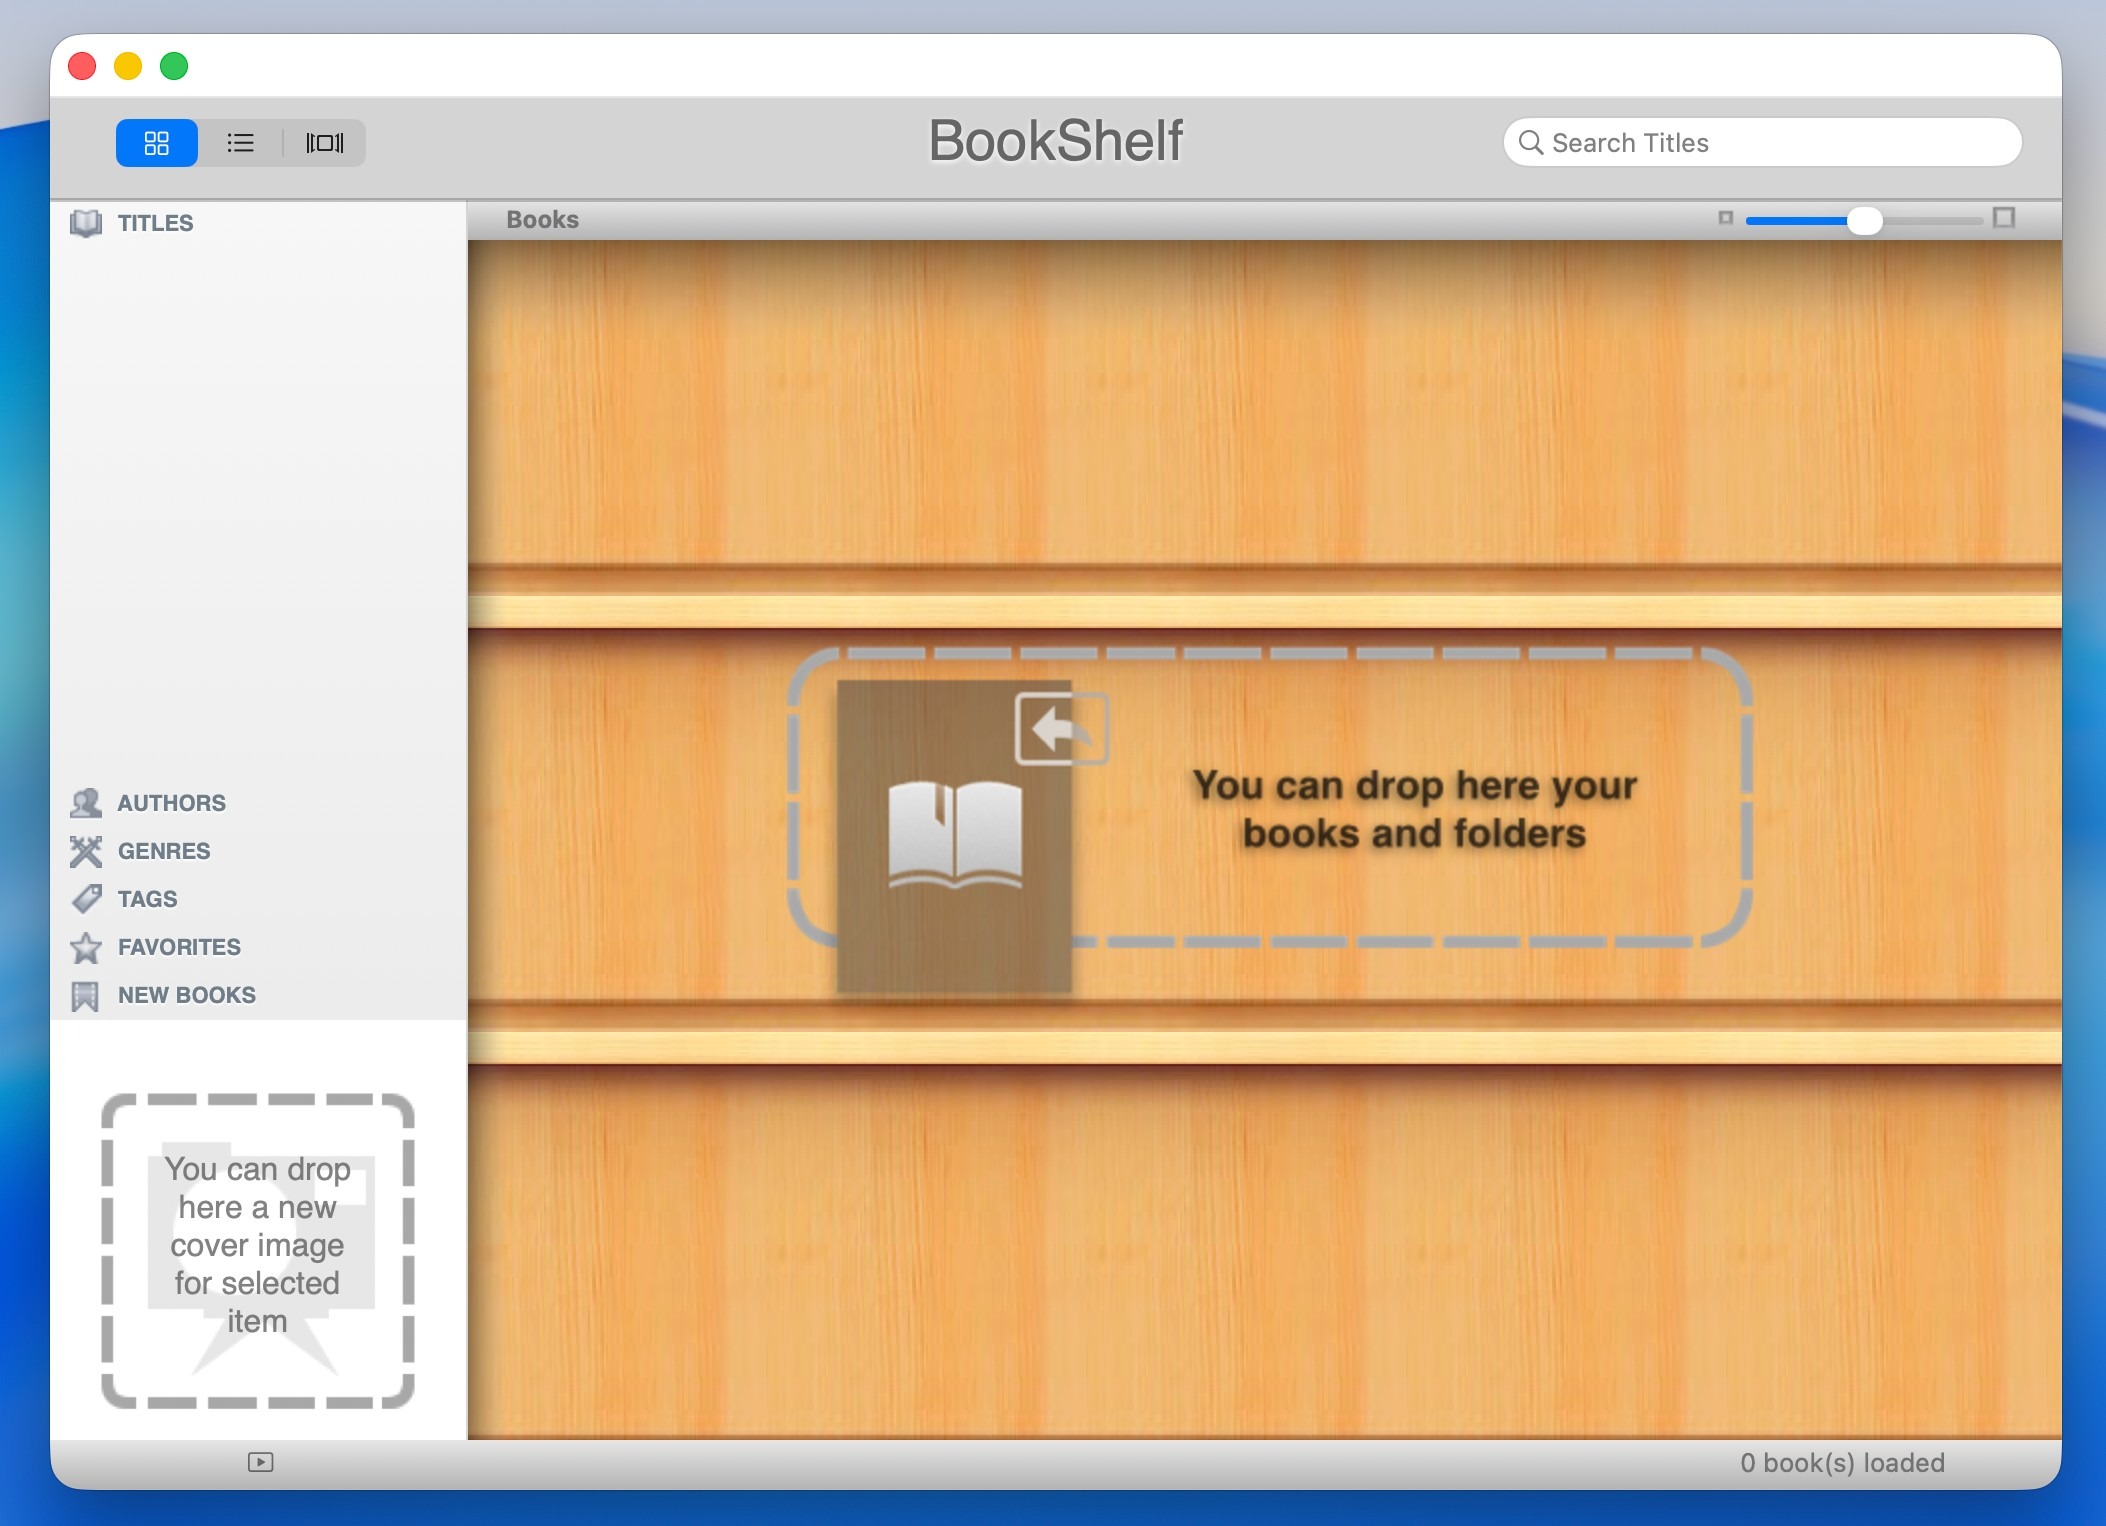Click the '0 book(s) loaded' status text
Viewport: 2106px width, 1526px height.
tap(1842, 1463)
